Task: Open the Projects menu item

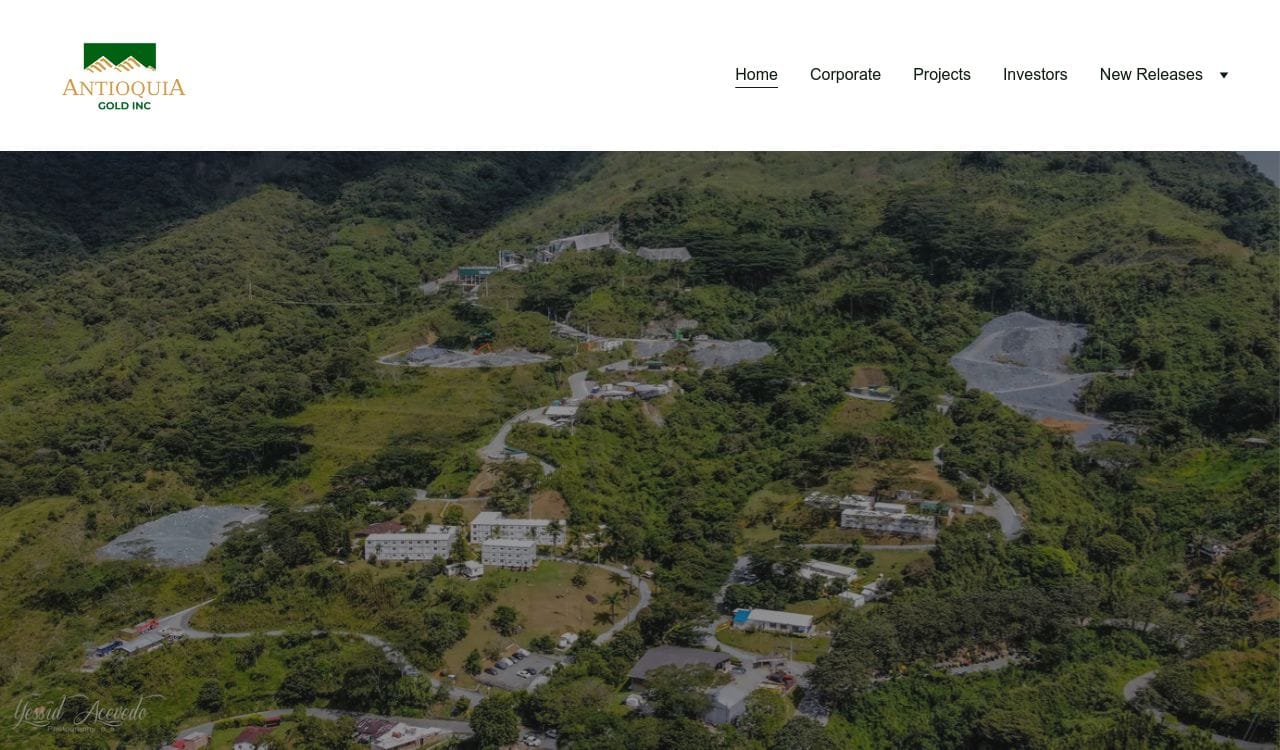Action: 942,74
